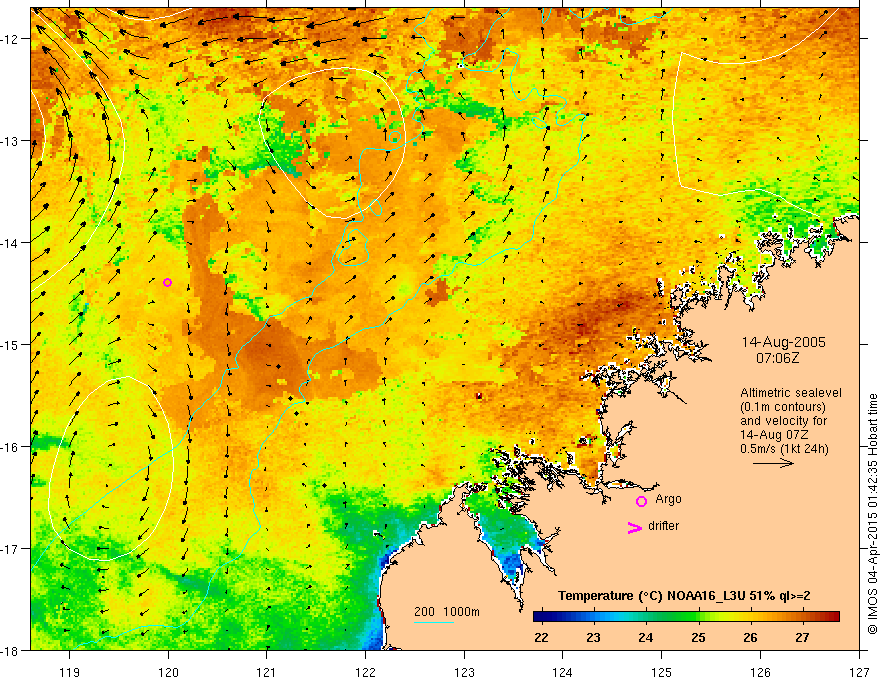The image size is (880, 680).
Task: Click the dark blue 22°C end of colour bar
Action: tap(540, 617)
